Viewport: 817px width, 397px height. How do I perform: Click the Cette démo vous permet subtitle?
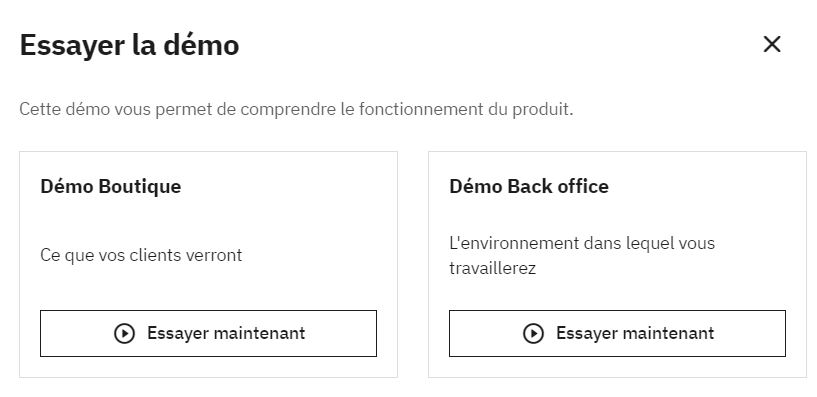click(296, 110)
